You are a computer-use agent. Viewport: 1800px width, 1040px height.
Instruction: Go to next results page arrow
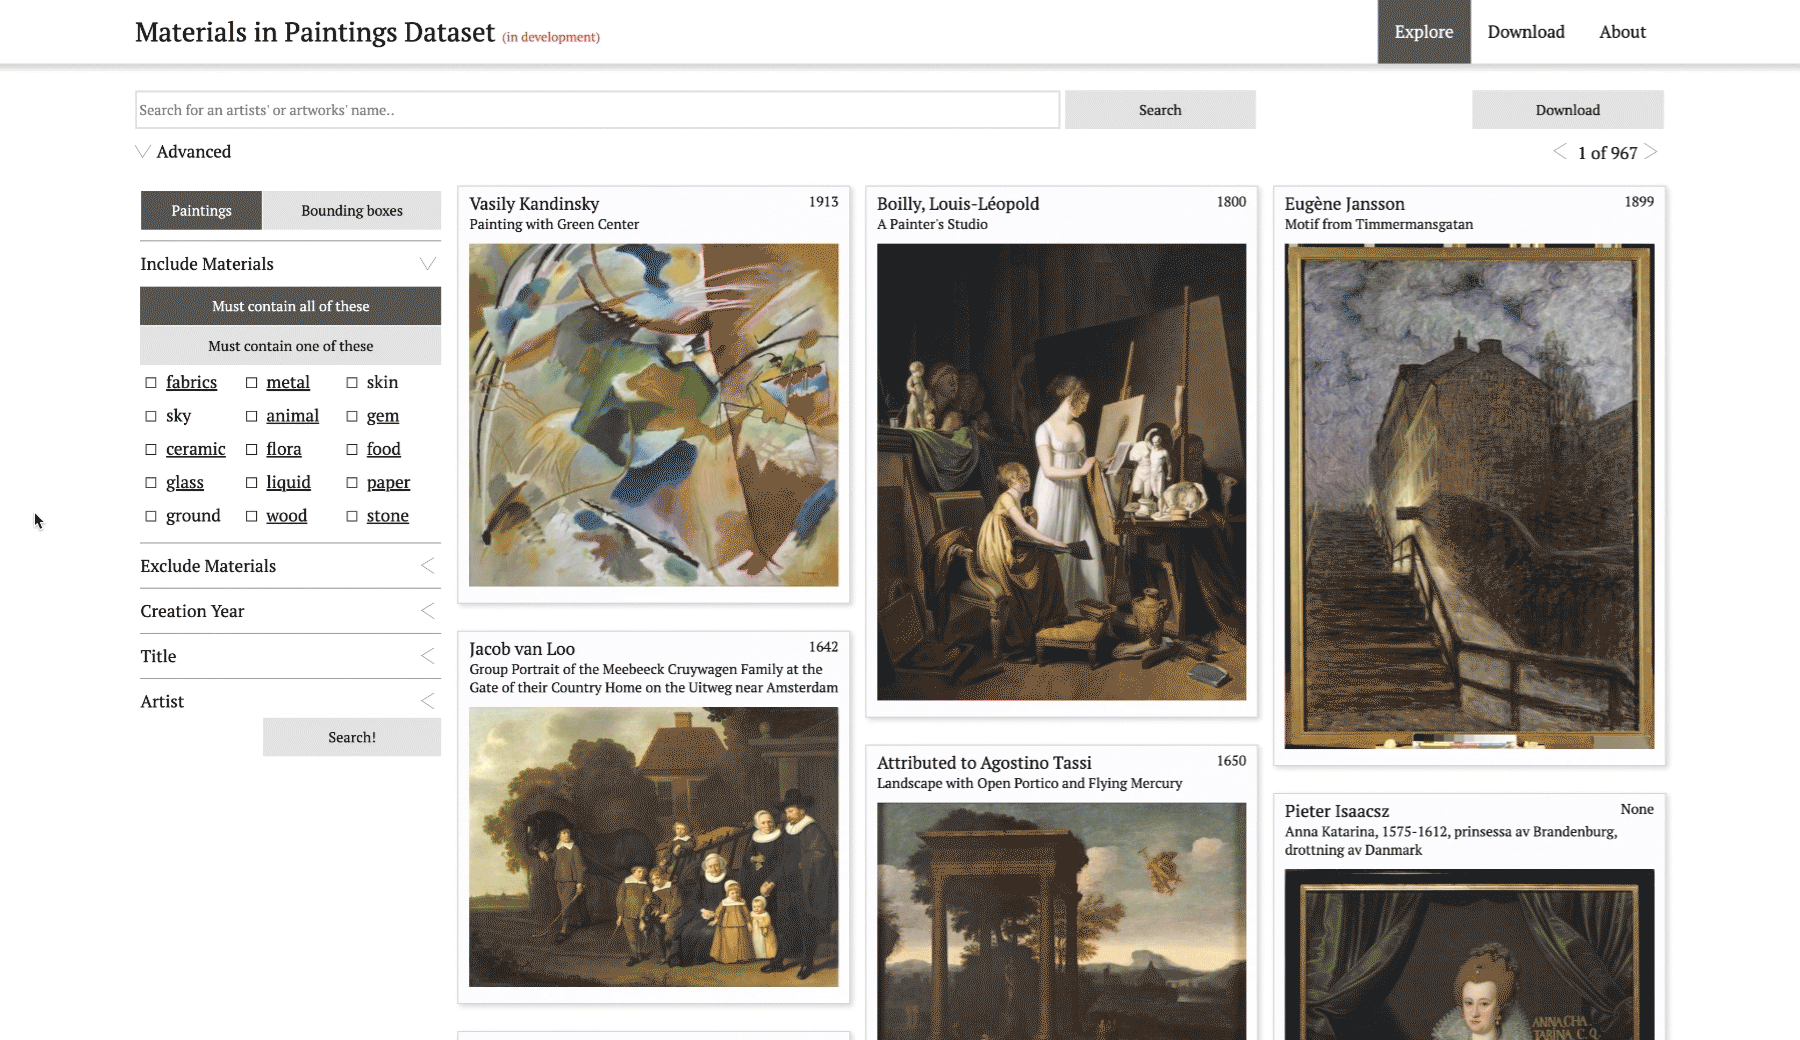click(x=1651, y=152)
